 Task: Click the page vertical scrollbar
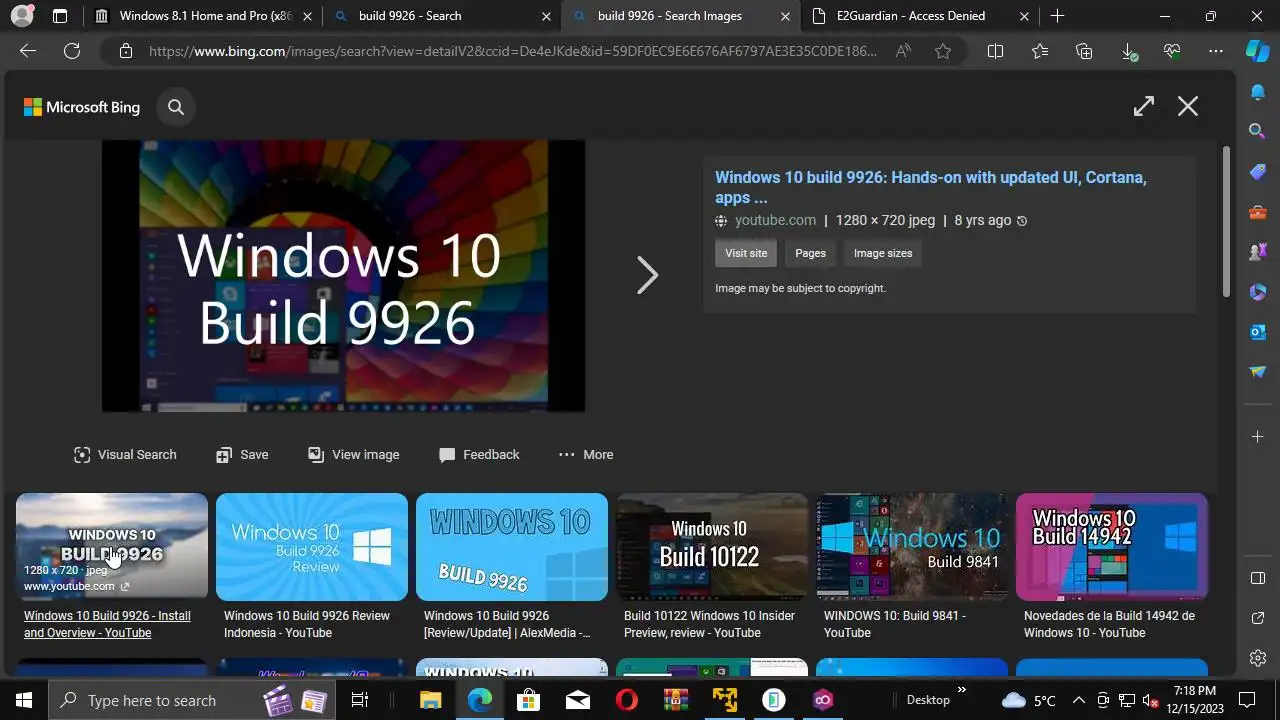[x=1226, y=221]
